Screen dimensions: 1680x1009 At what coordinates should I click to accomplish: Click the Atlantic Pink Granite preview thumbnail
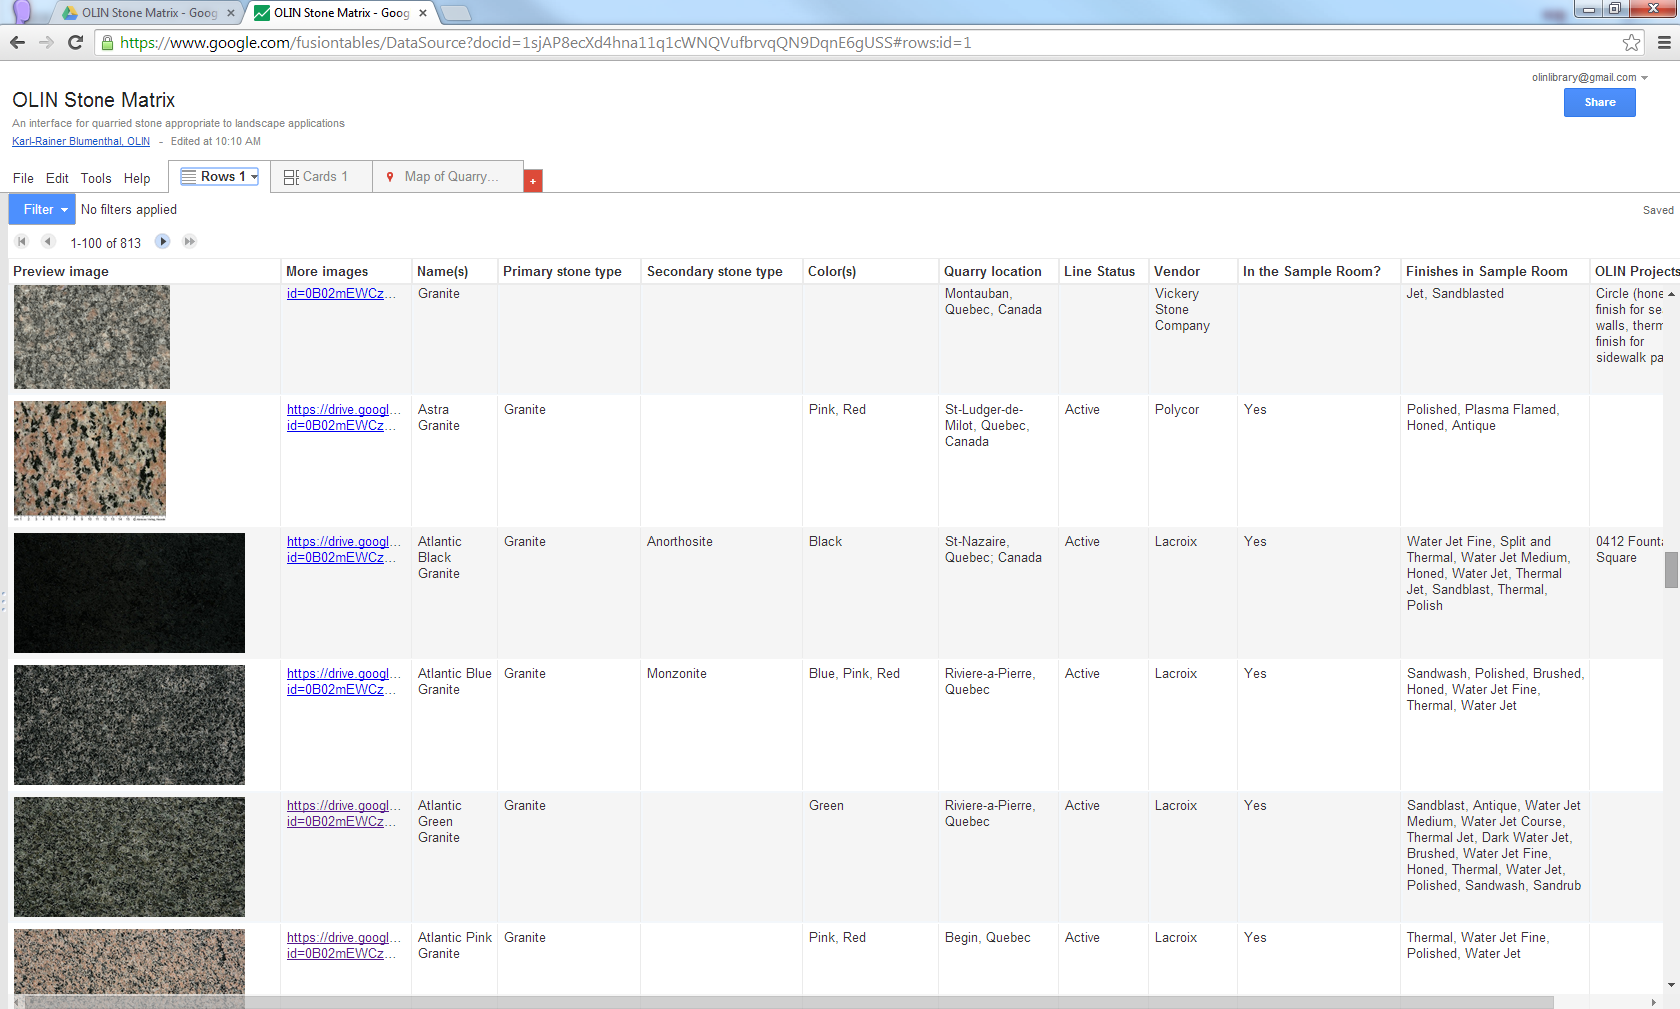129,963
